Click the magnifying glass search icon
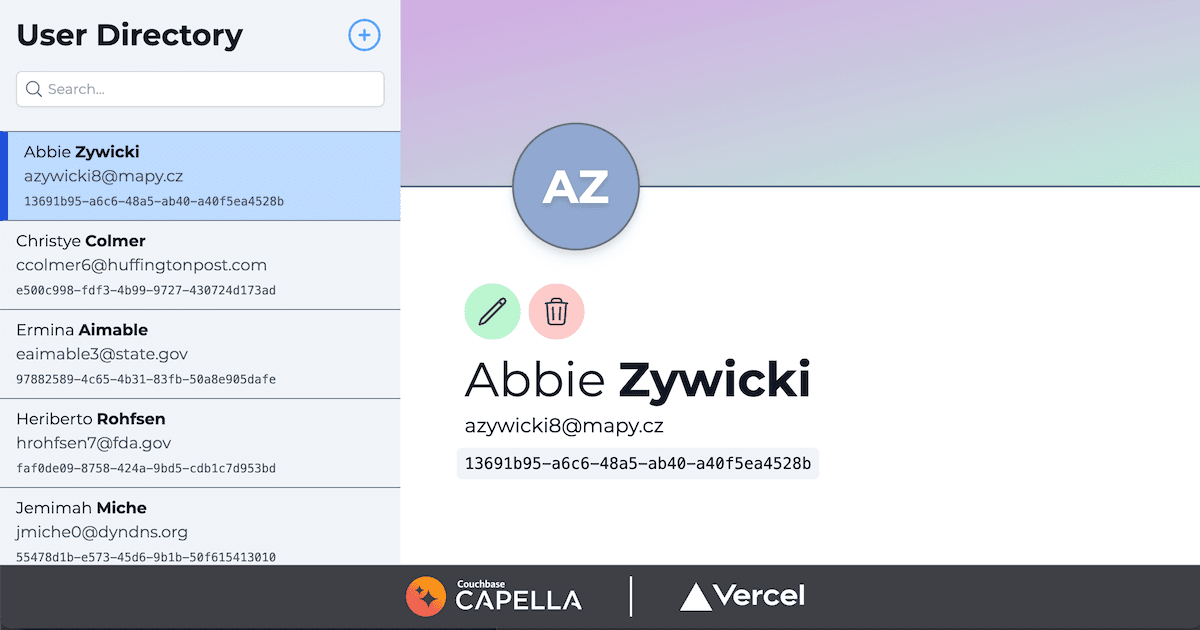Viewport: 1200px width, 630px height. tap(34, 89)
